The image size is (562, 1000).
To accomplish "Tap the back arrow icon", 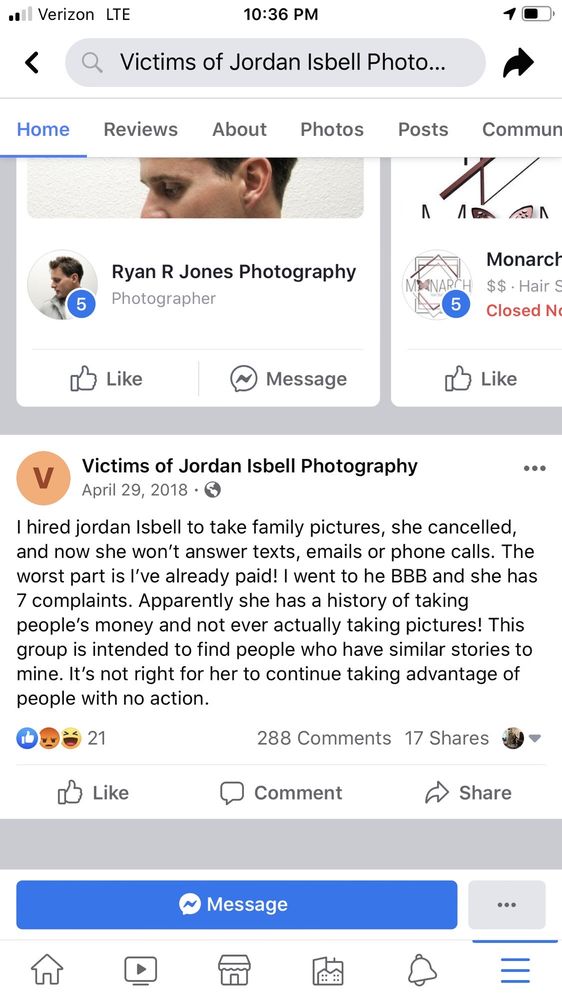I will [32, 62].
